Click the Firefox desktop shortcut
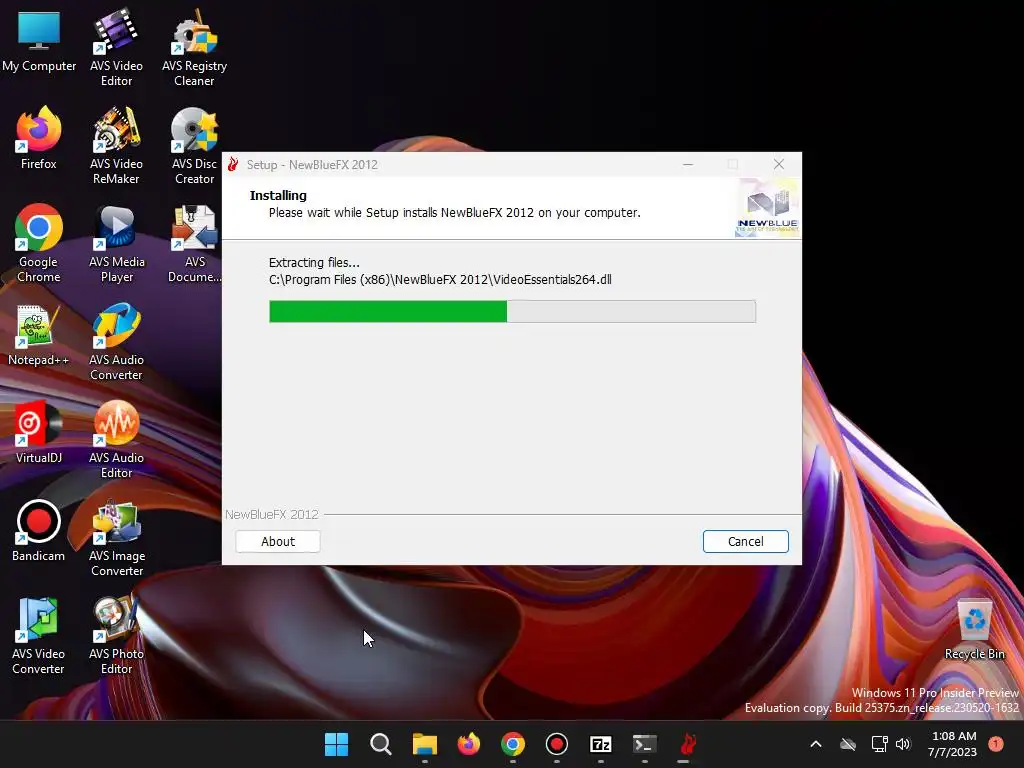This screenshot has height=768, width=1024. [x=39, y=138]
